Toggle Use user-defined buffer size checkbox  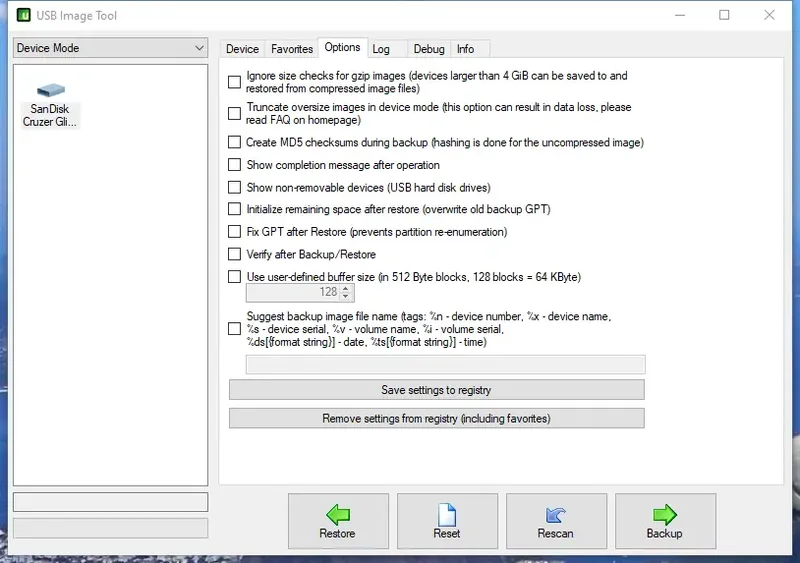pyautogui.click(x=234, y=277)
